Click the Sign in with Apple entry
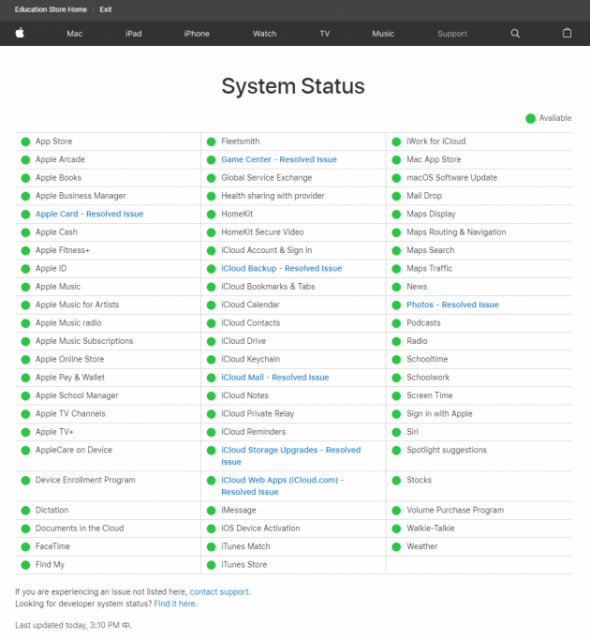Screen dimensions: 590x640 pyautogui.click(x=439, y=413)
